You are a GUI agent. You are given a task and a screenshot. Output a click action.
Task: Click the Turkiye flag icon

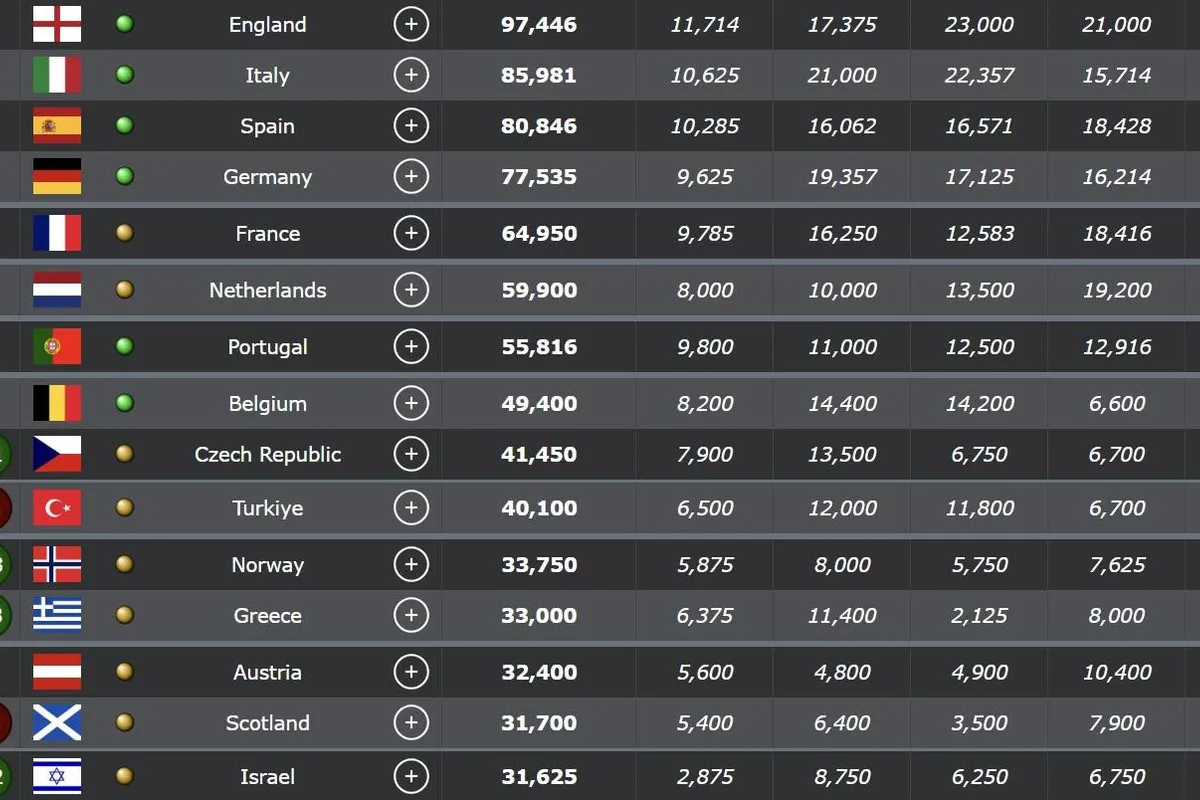[57, 507]
